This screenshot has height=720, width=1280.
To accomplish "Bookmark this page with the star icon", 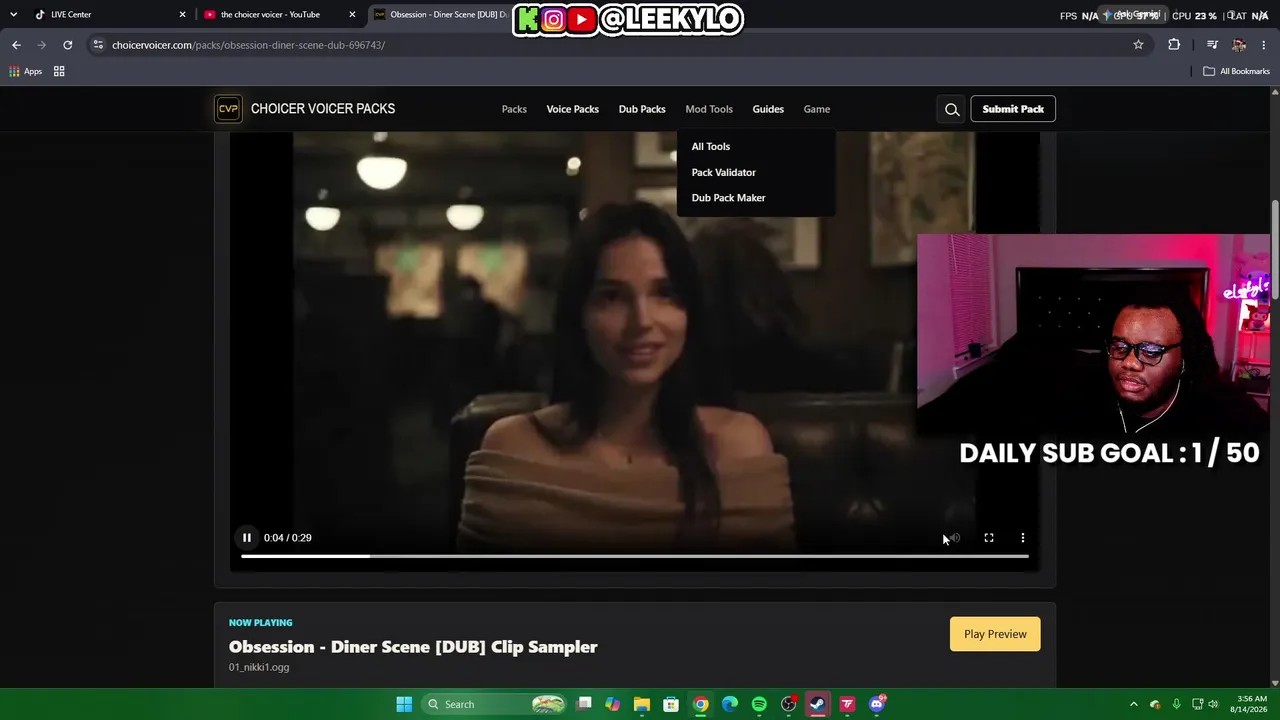I will click(1138, 45).
